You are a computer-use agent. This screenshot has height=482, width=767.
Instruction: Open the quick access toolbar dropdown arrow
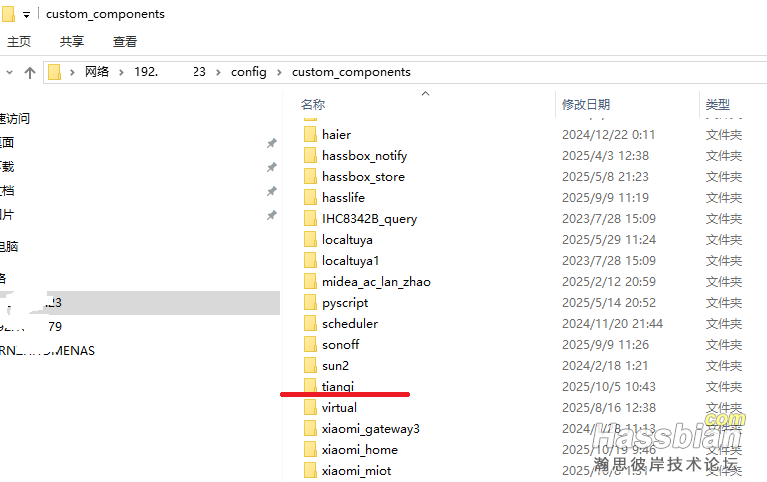click(x=25, y=14)
